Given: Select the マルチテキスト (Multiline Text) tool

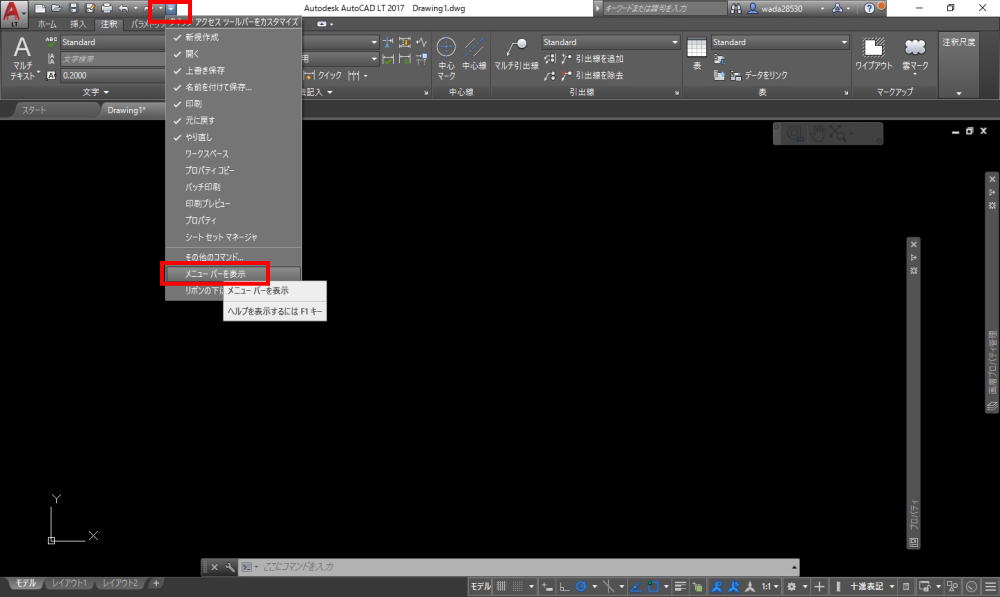Looking at the screenshot, I should pos(23,57).
